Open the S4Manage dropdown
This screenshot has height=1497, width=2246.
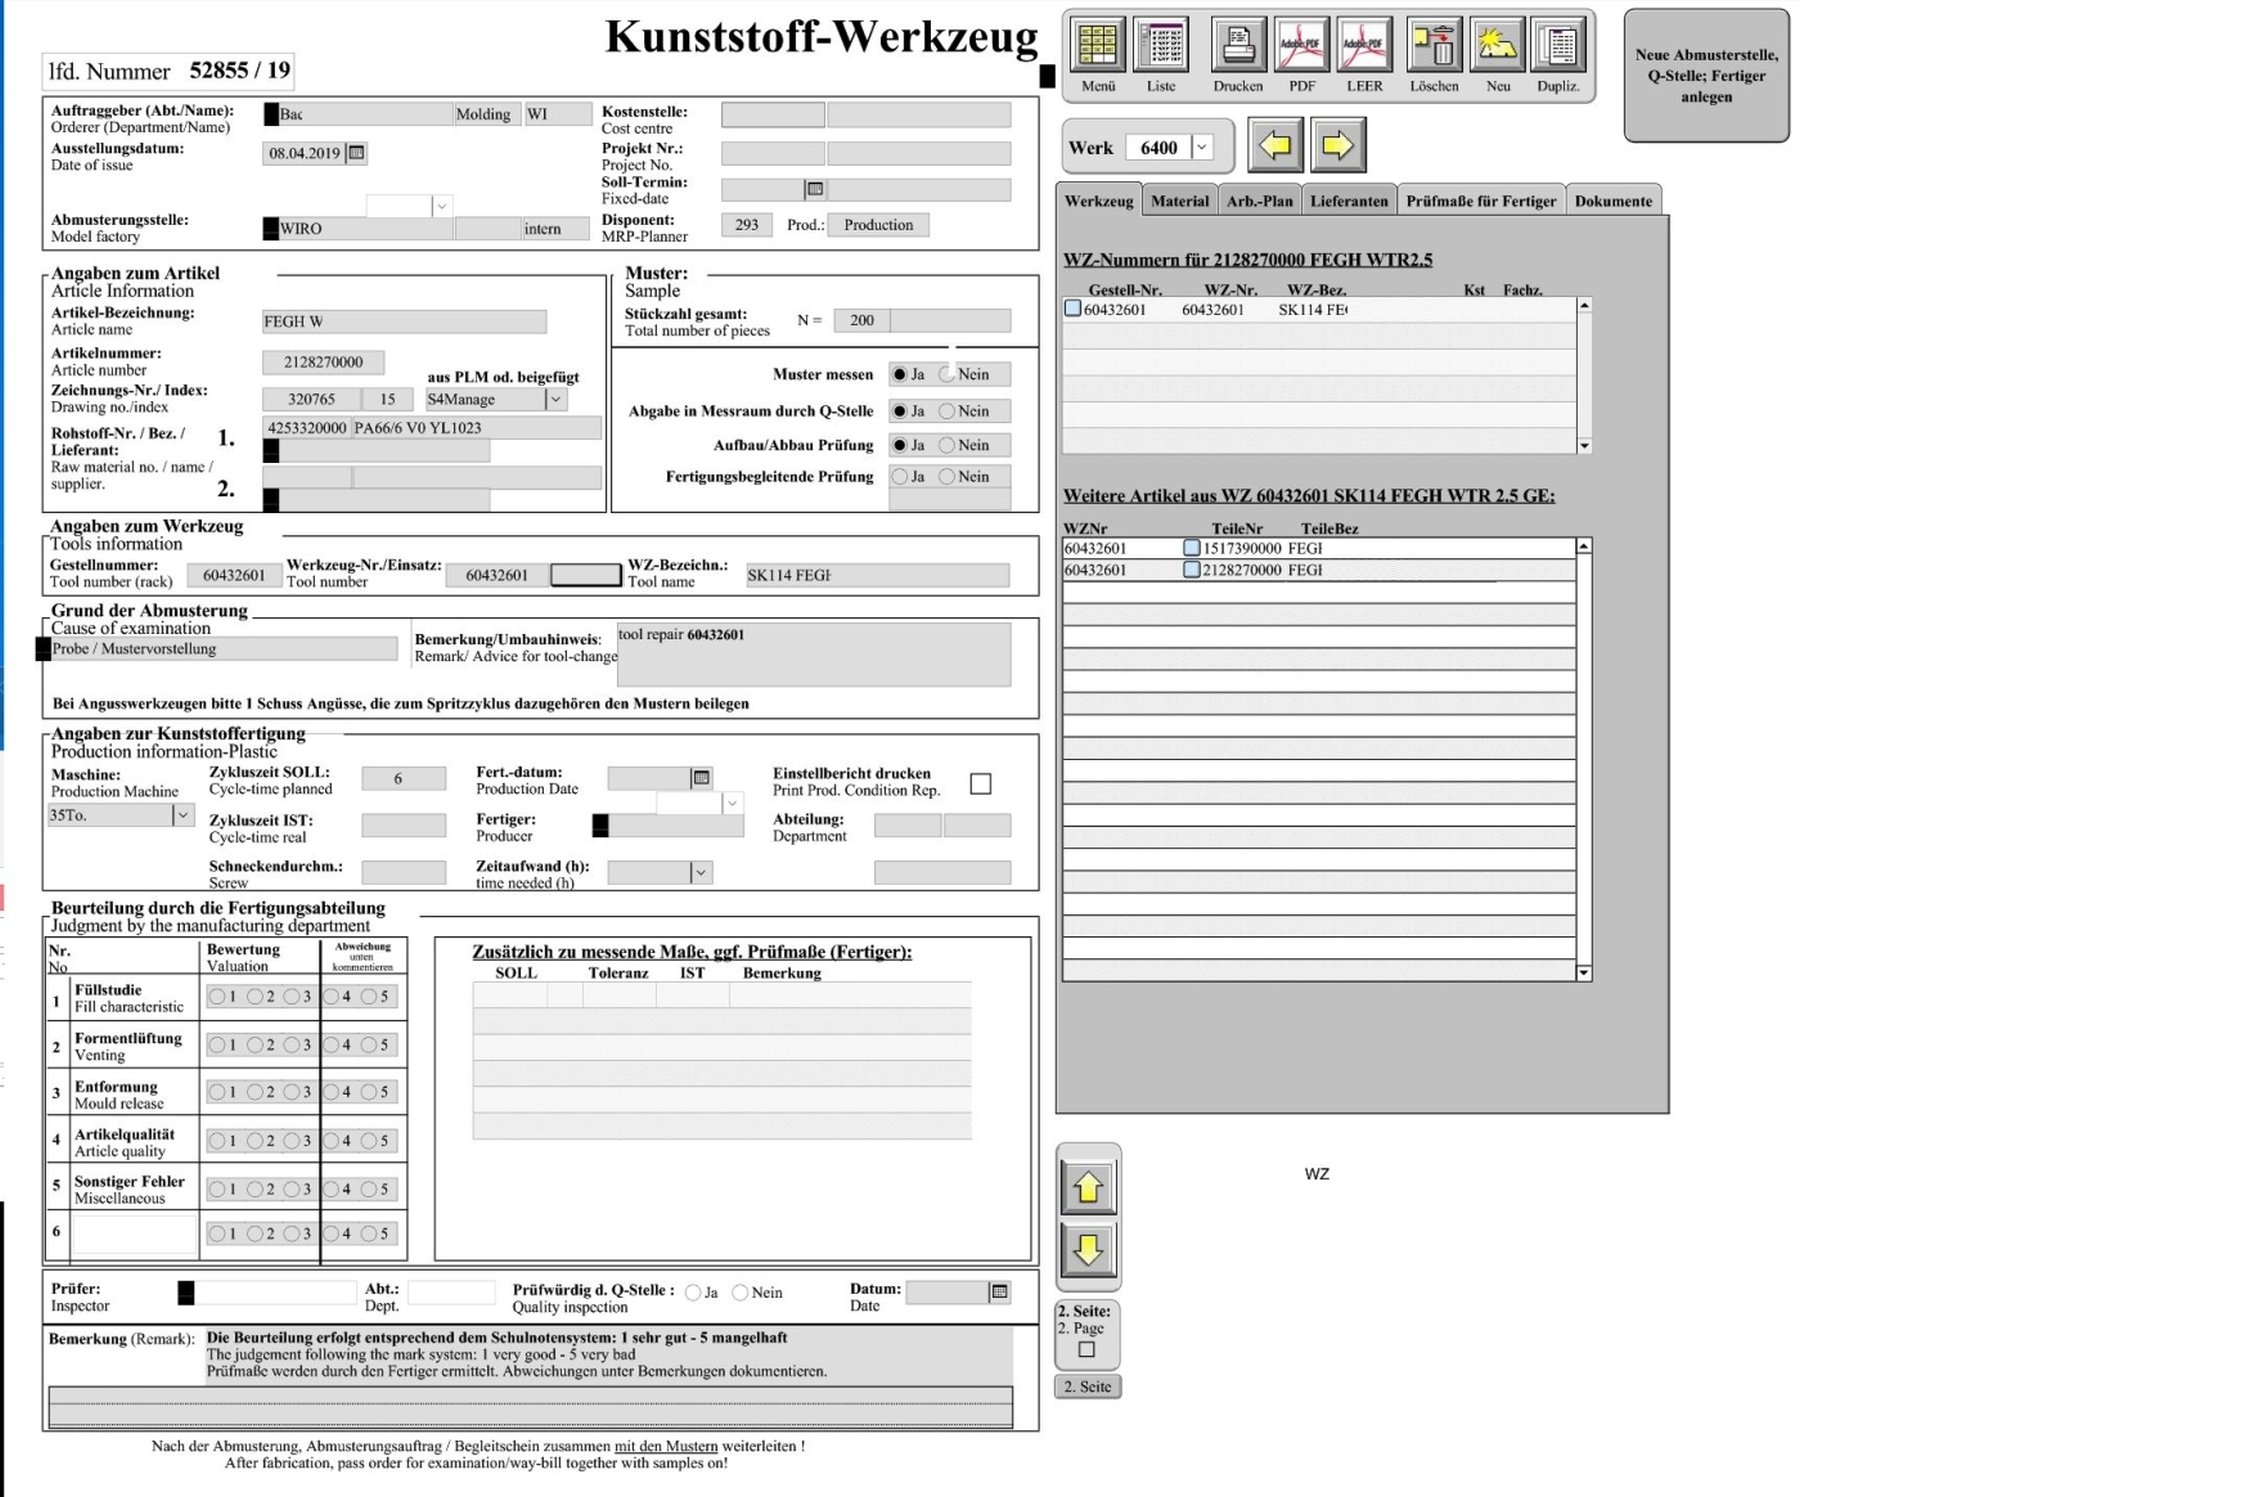[556, 399]
